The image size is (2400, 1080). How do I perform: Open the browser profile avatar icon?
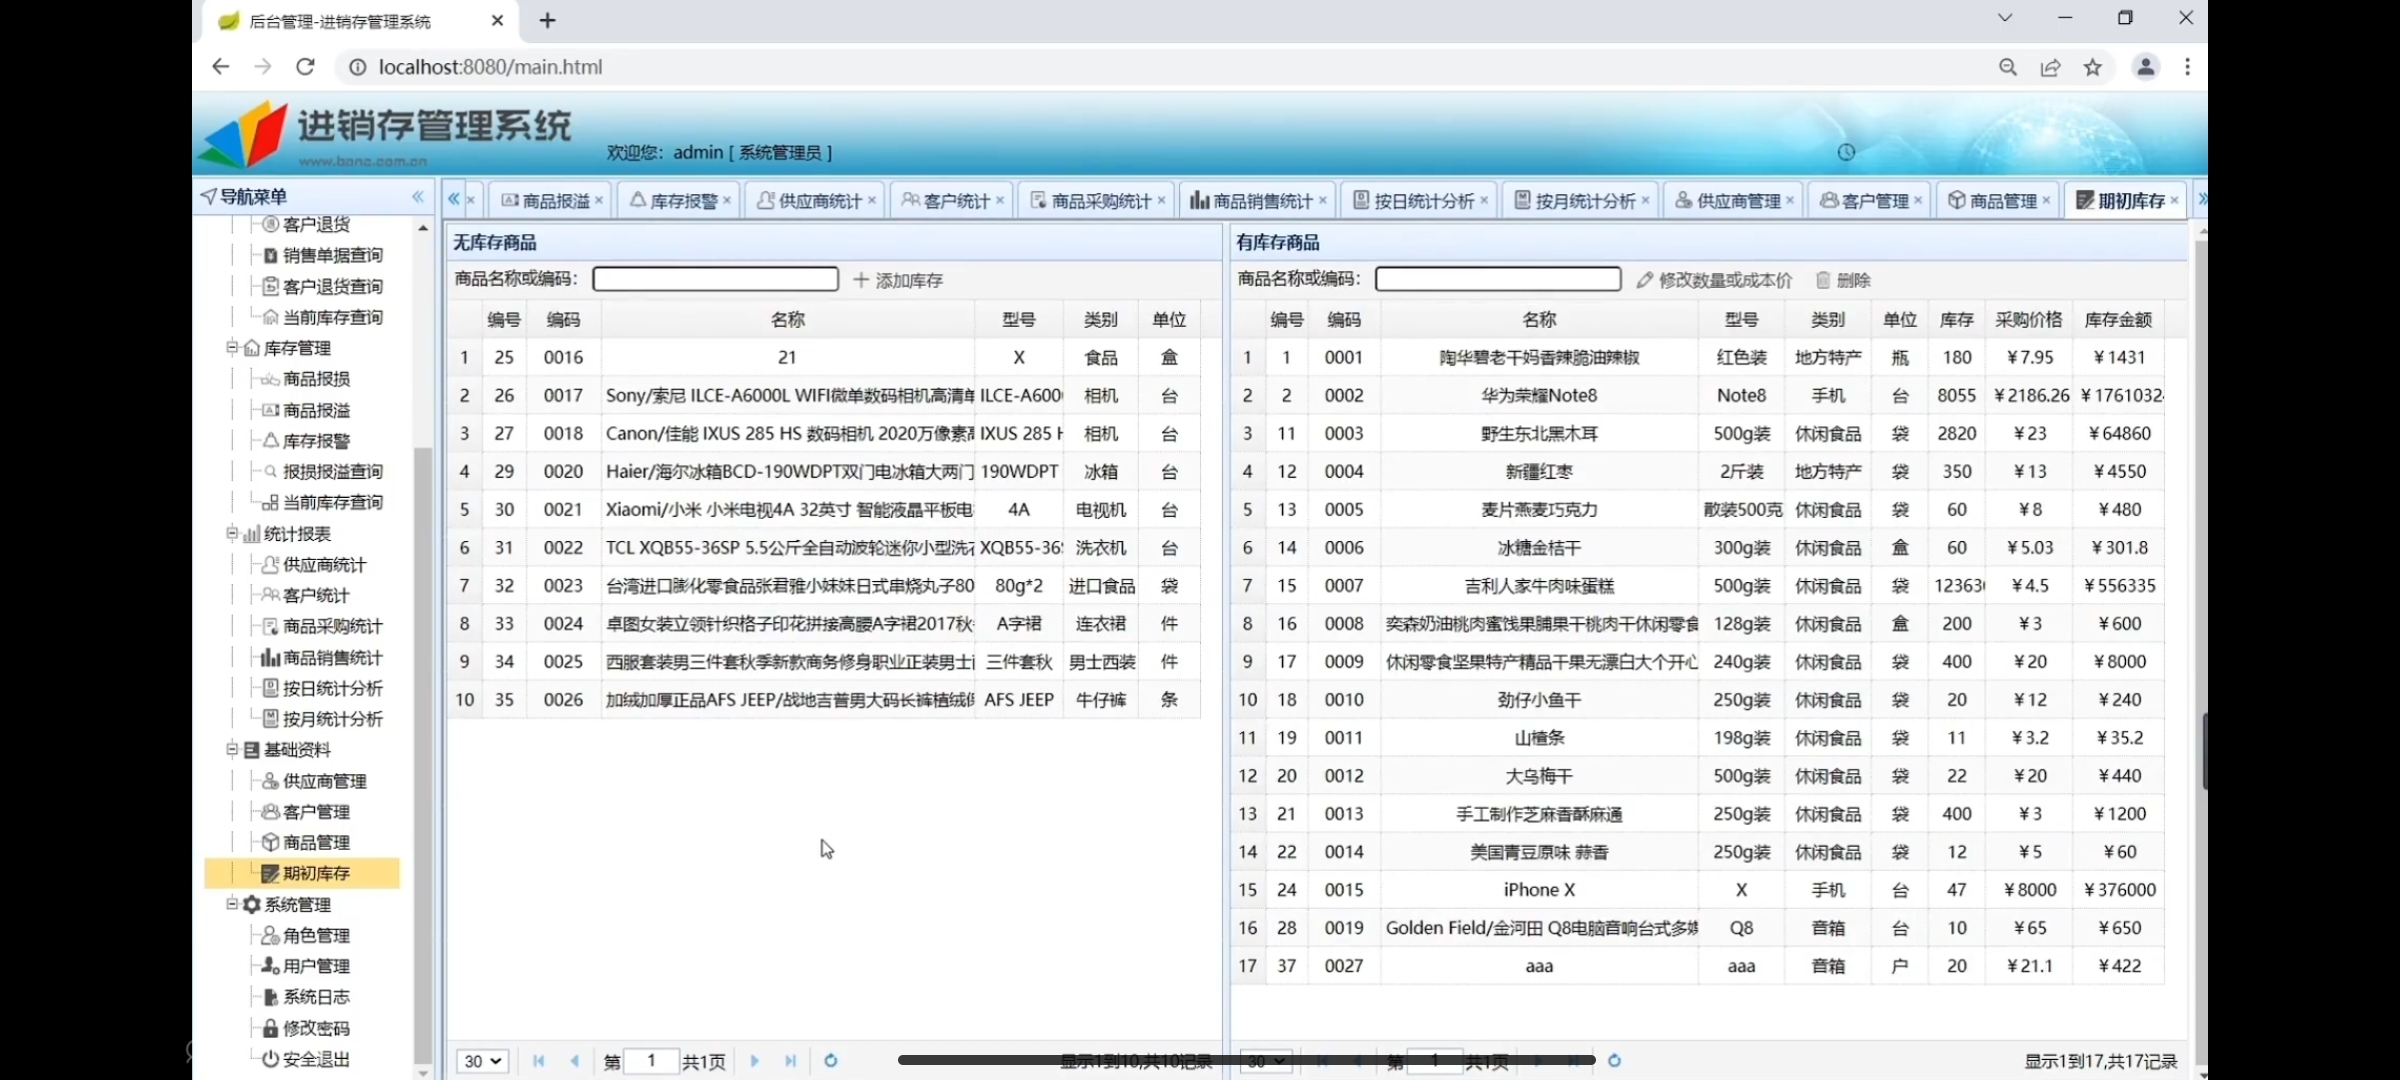pyautogui.click(x=2146, y=67)
